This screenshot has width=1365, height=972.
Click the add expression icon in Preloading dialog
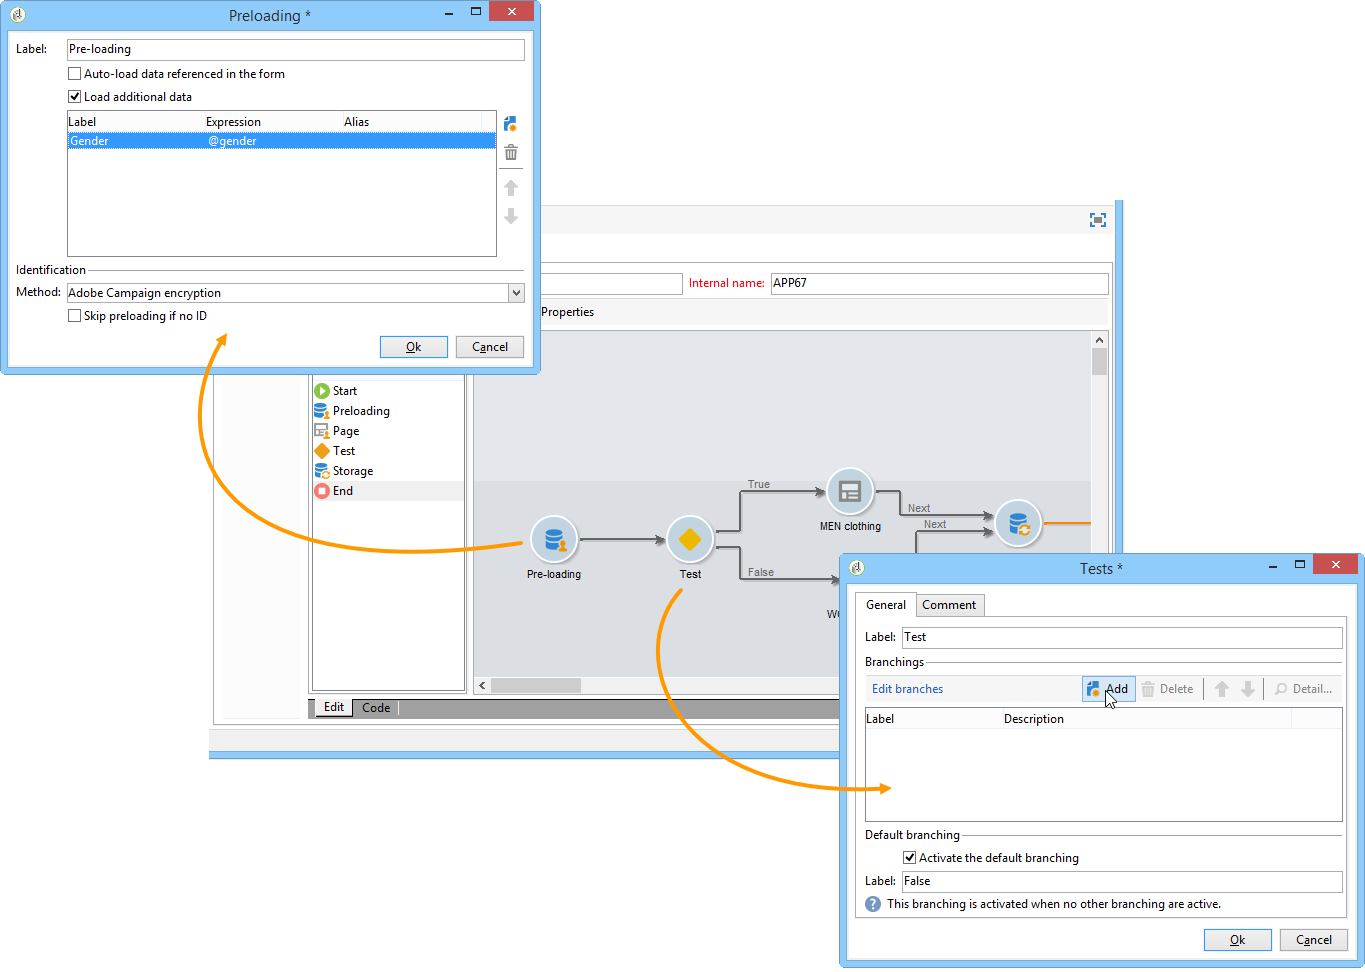tap(510, 124)
